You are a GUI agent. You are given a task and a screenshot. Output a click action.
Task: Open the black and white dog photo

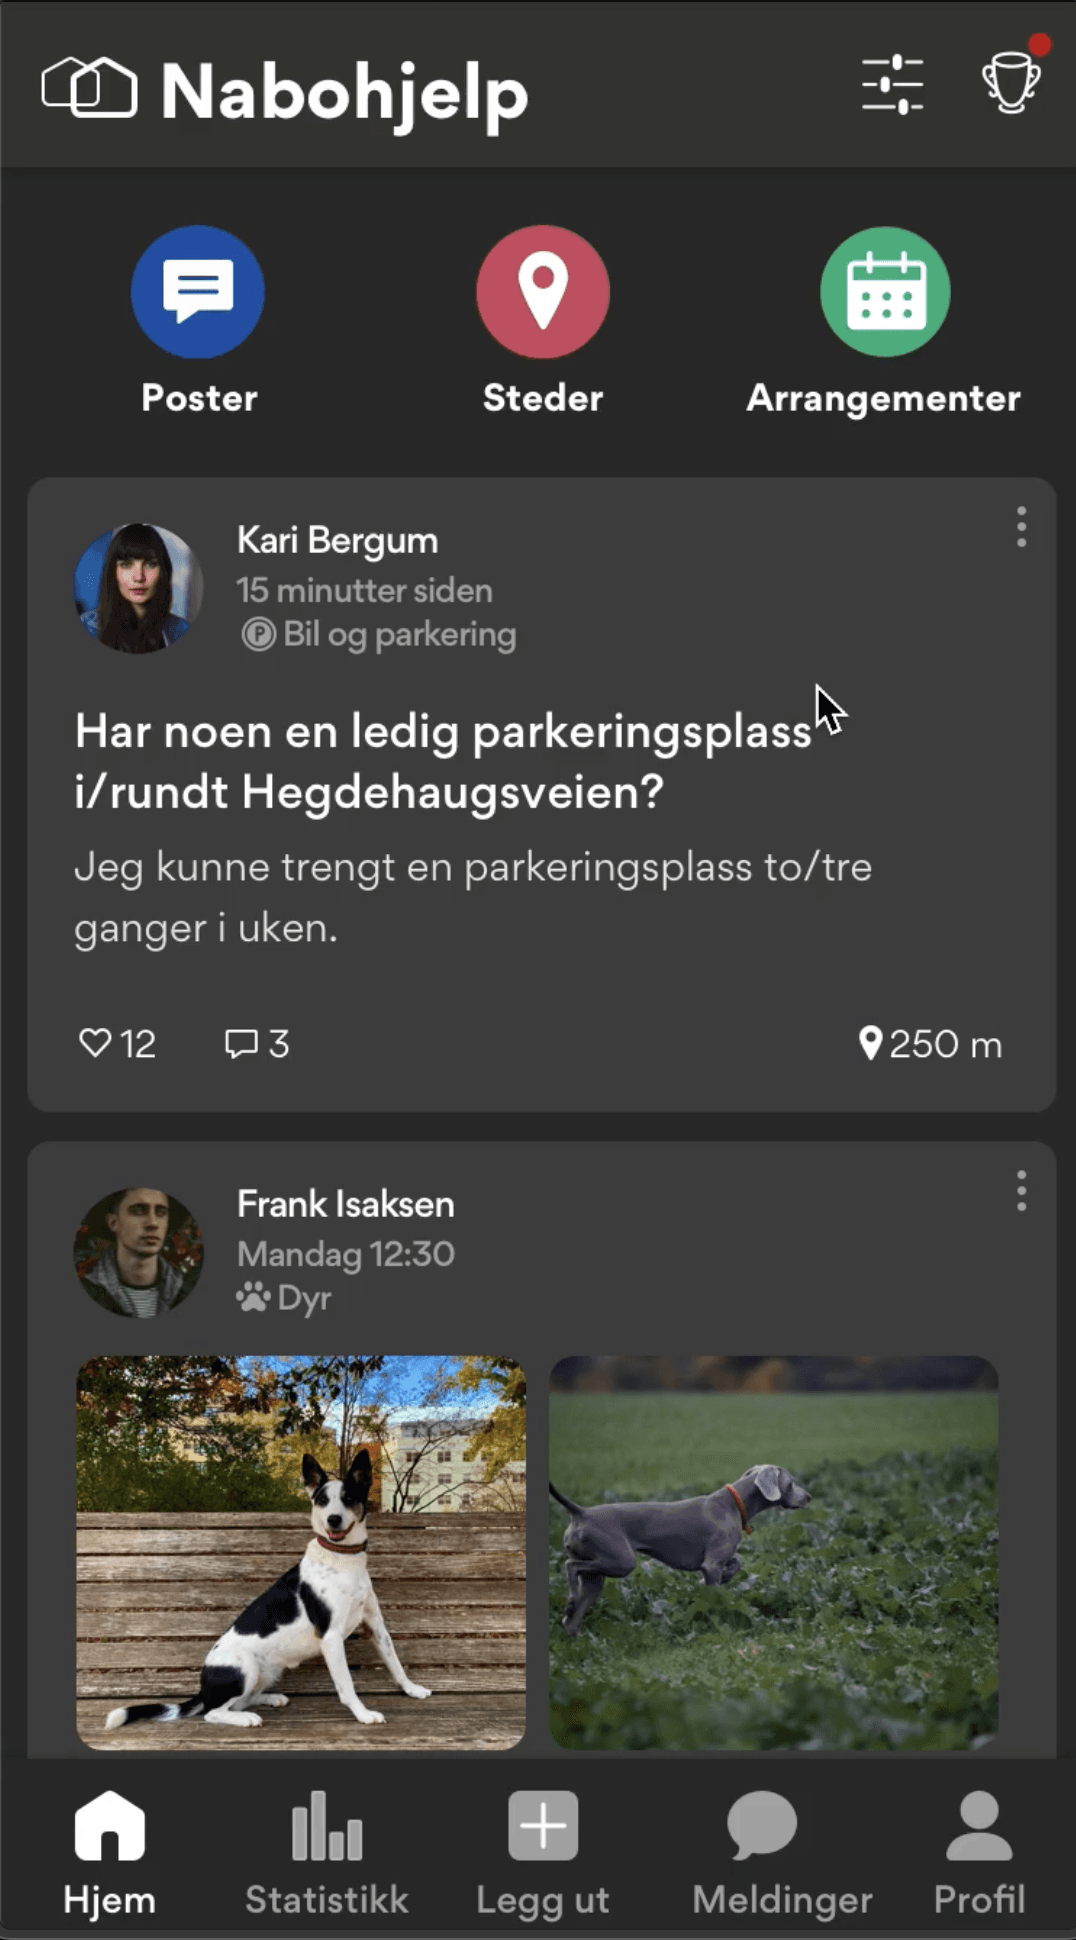pos(301,1552)
